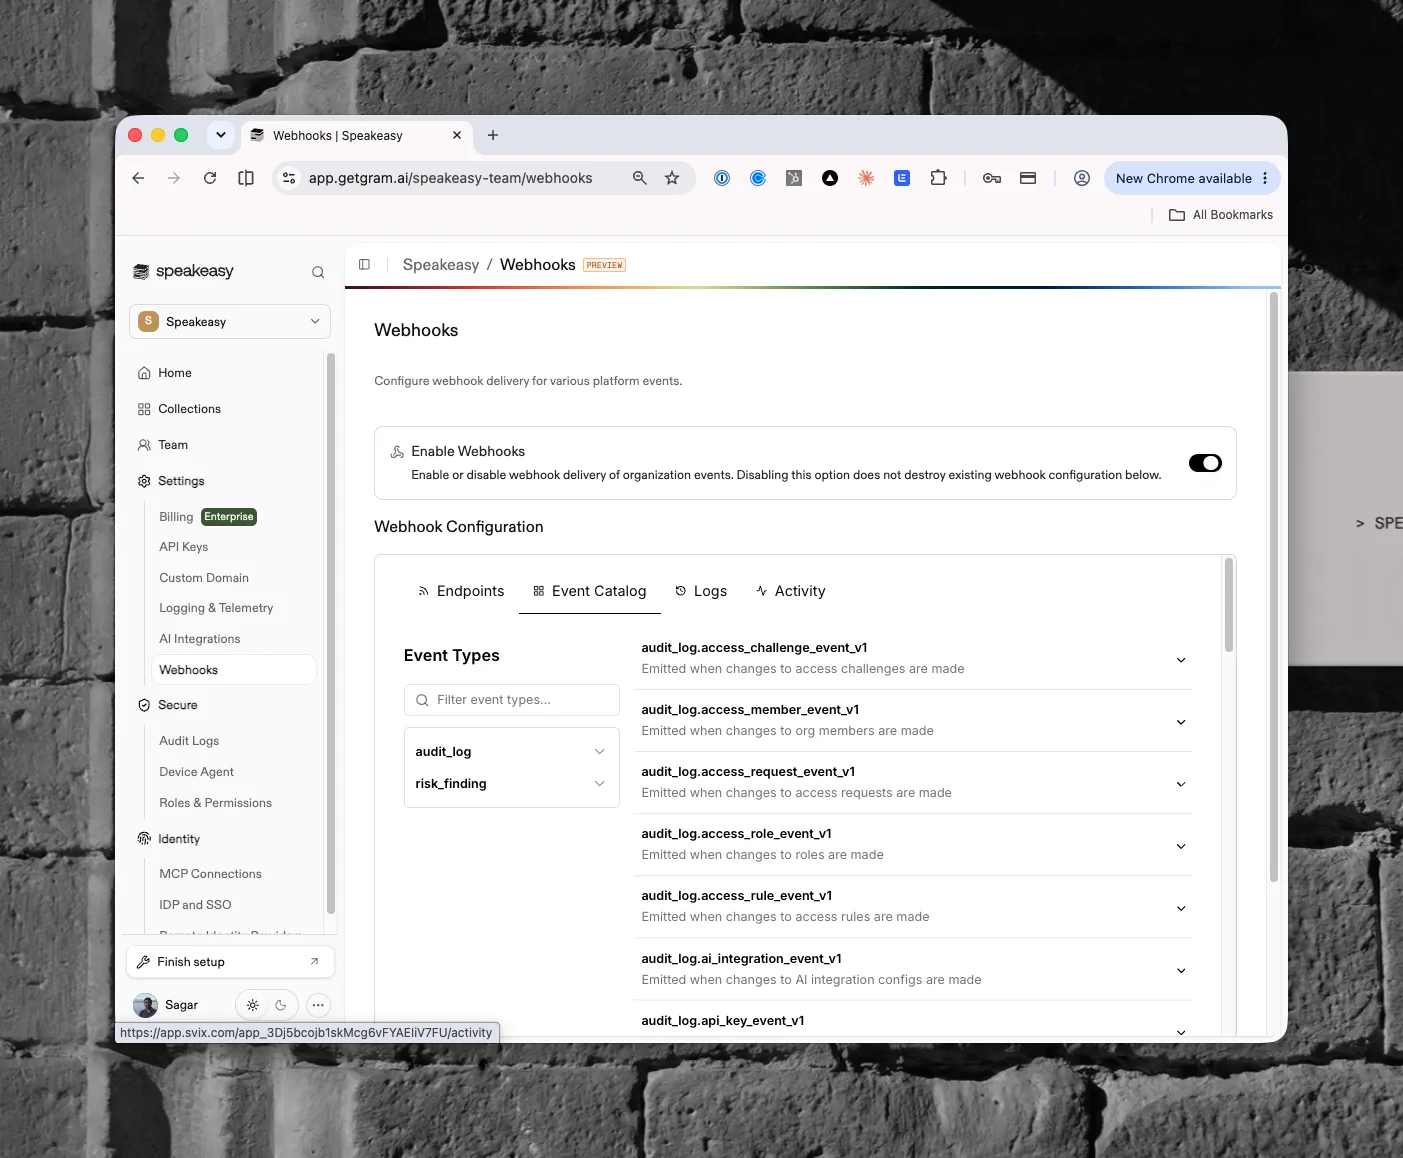
Task: Open the split view icon in toolbar
Action: coord(246,178)
